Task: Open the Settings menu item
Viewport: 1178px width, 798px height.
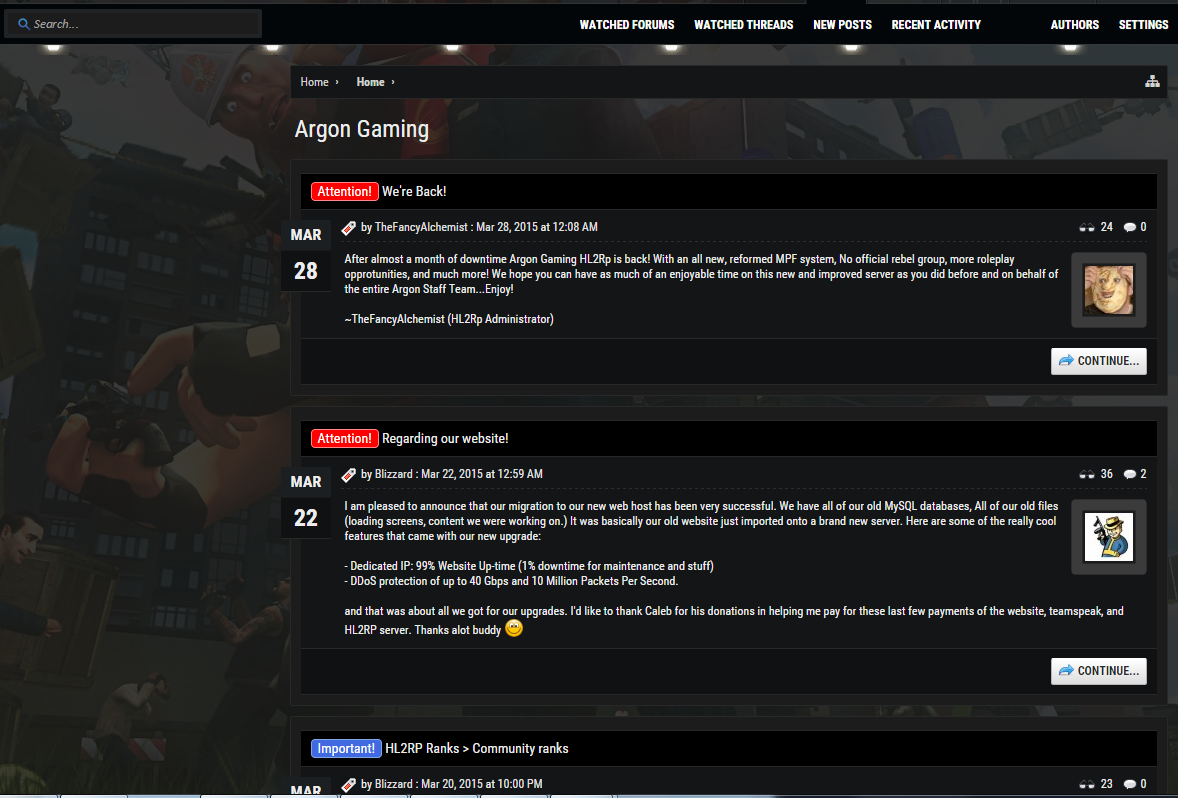Action: 1143,25
